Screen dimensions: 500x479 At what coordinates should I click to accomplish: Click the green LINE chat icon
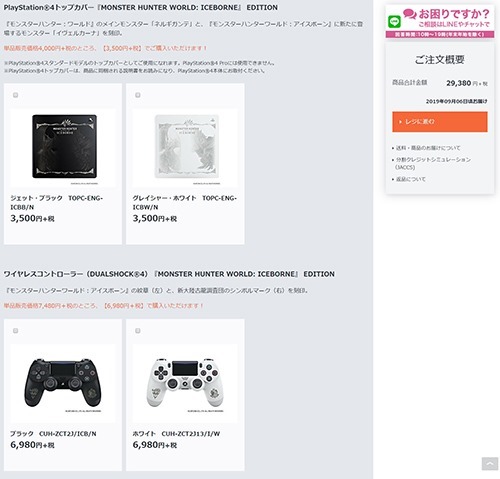[395, 22]
